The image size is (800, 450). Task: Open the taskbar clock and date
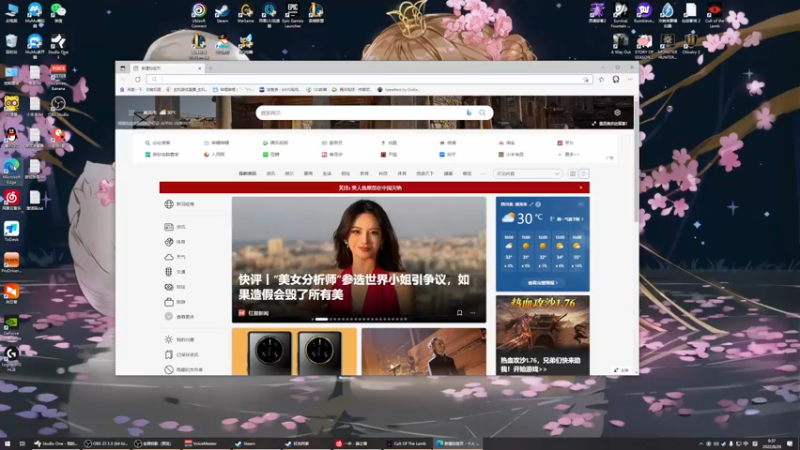[x=771, y=444]
